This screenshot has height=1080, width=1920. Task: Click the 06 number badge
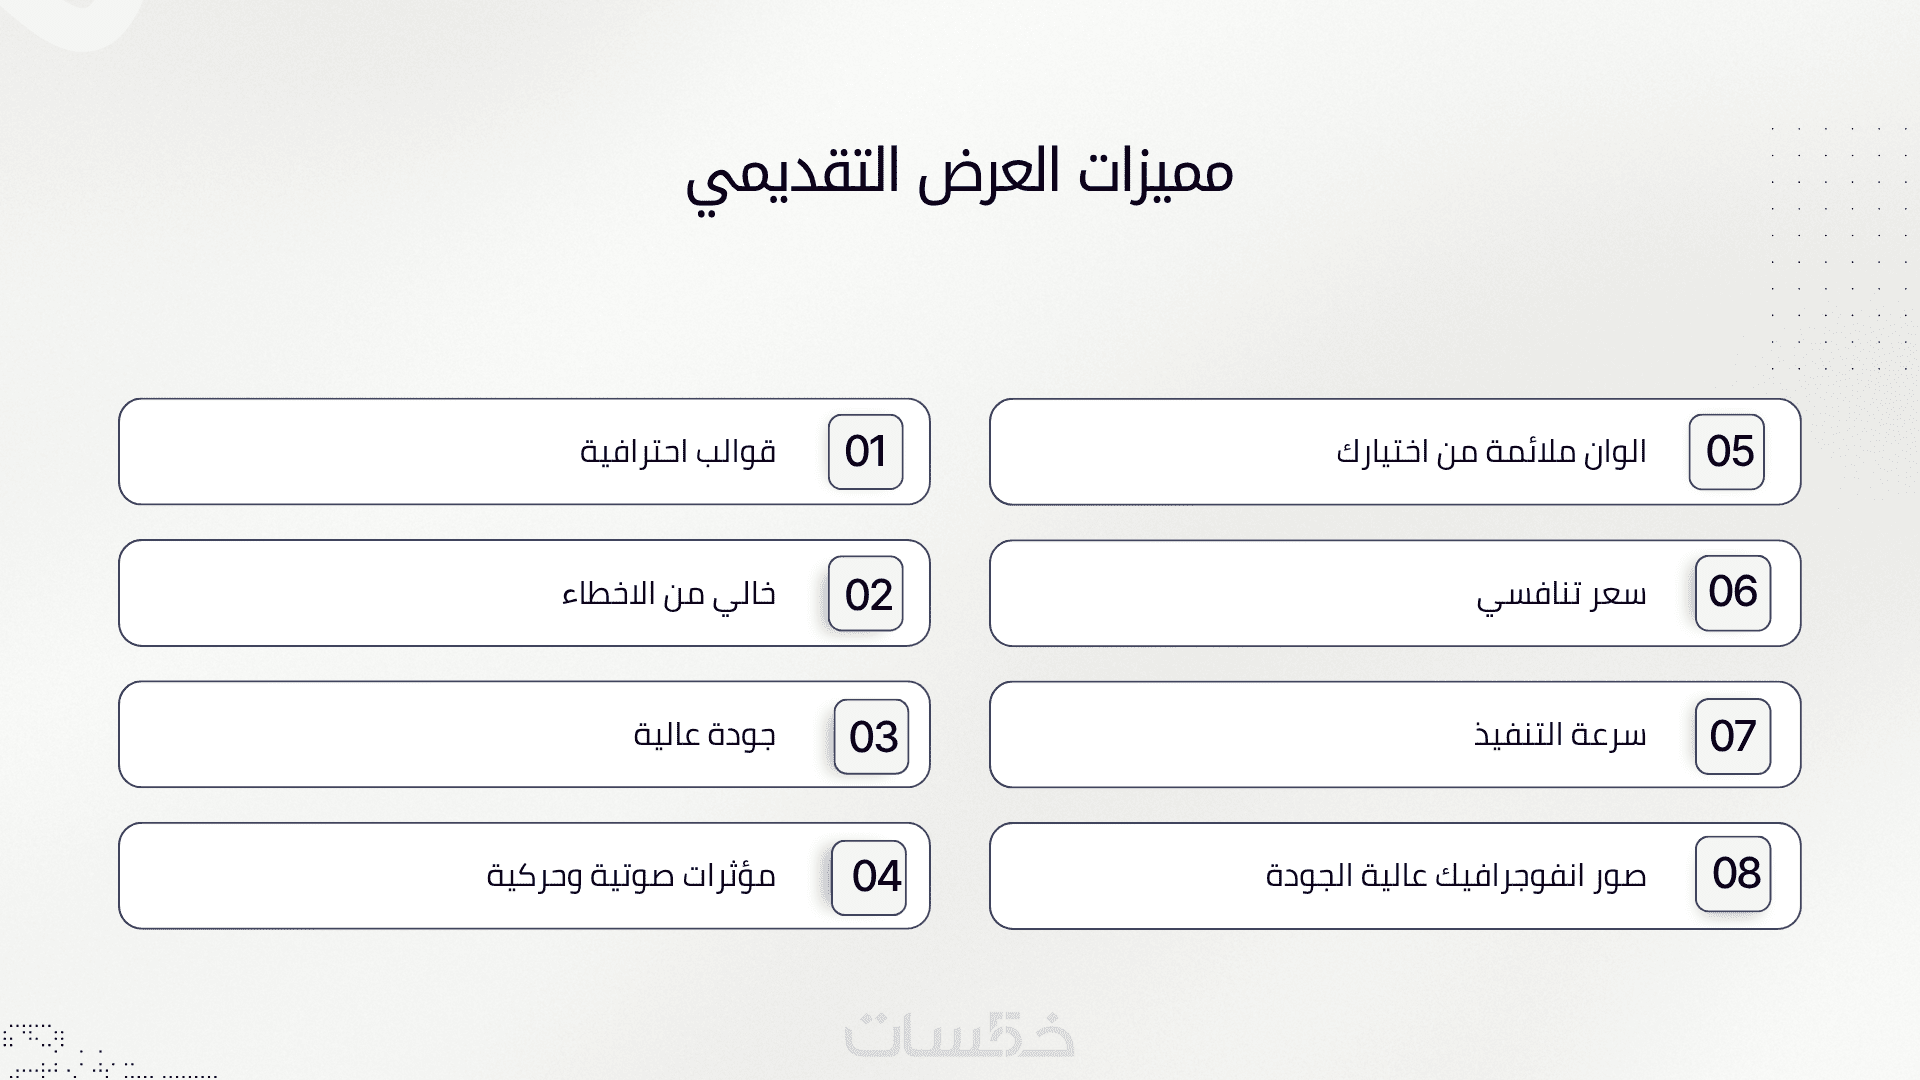click(x=1733, y=593)
